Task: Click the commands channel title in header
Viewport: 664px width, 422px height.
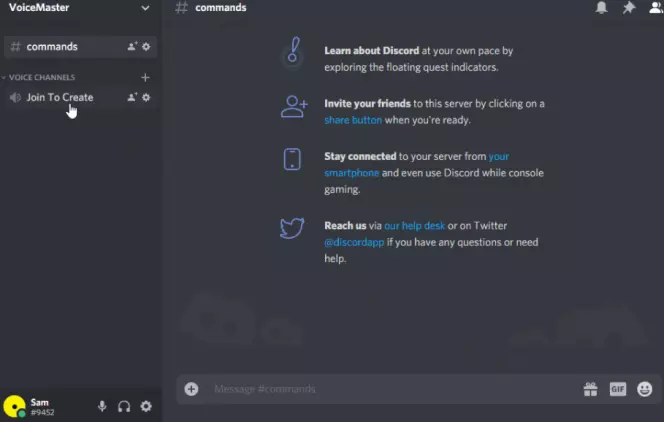Action: coord(221,8)
